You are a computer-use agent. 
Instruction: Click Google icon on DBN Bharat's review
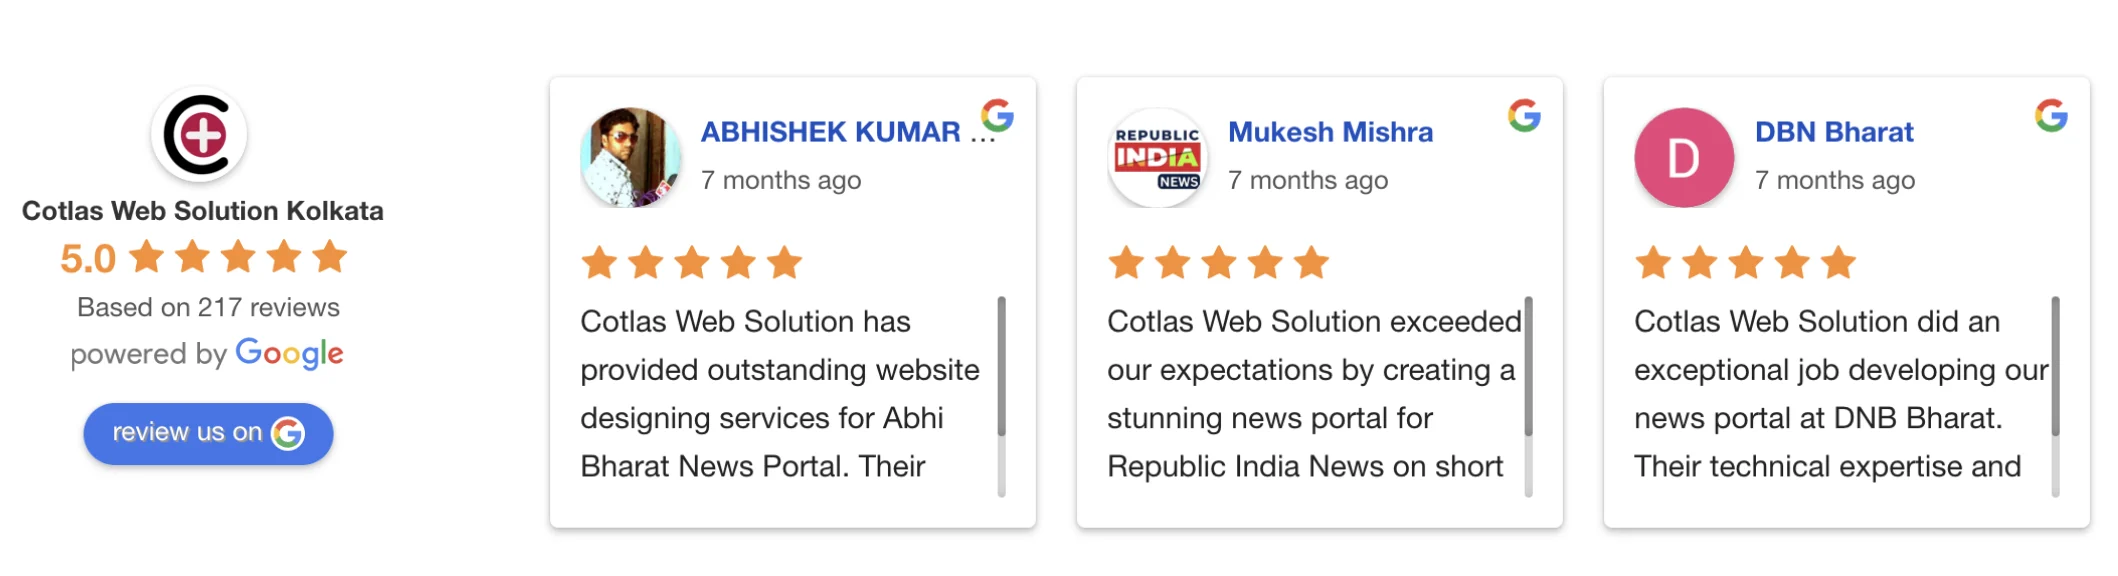(x=2051, y=116)
